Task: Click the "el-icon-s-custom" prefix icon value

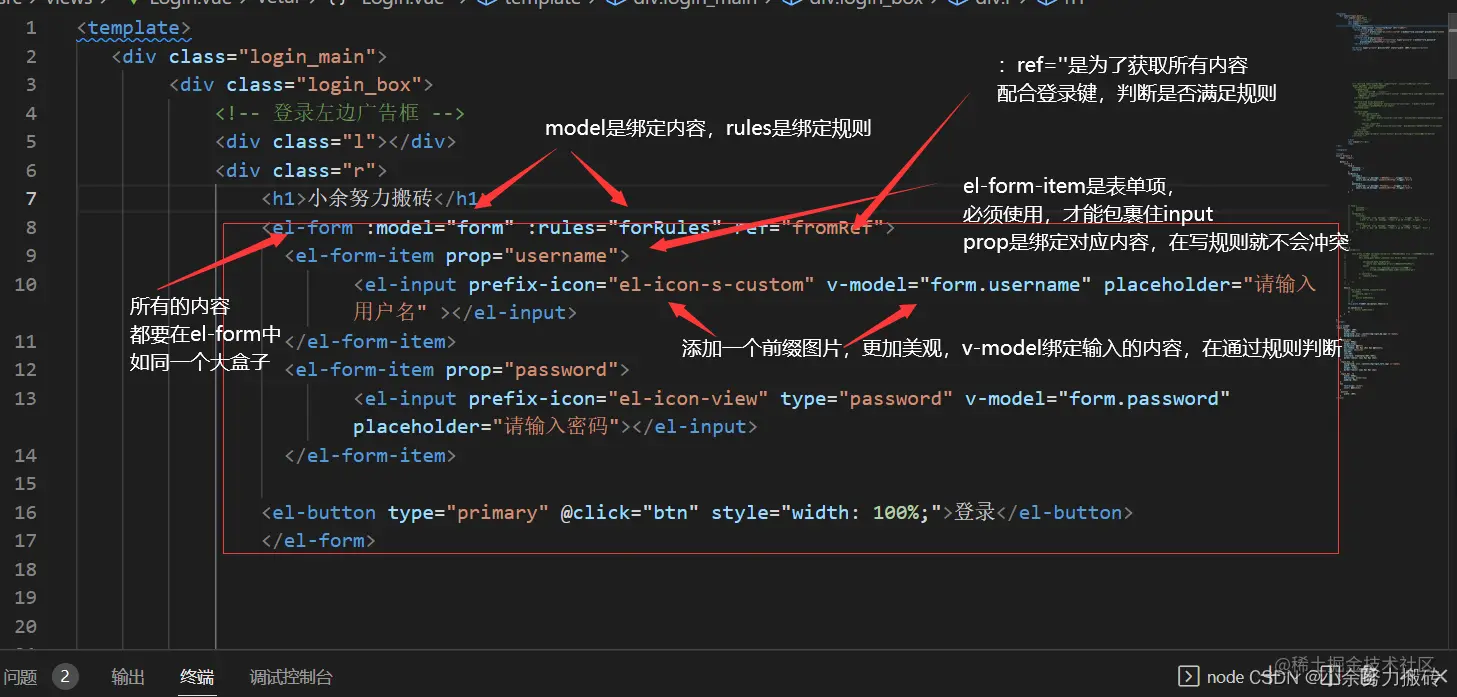Action: click(x=711, y=284)
